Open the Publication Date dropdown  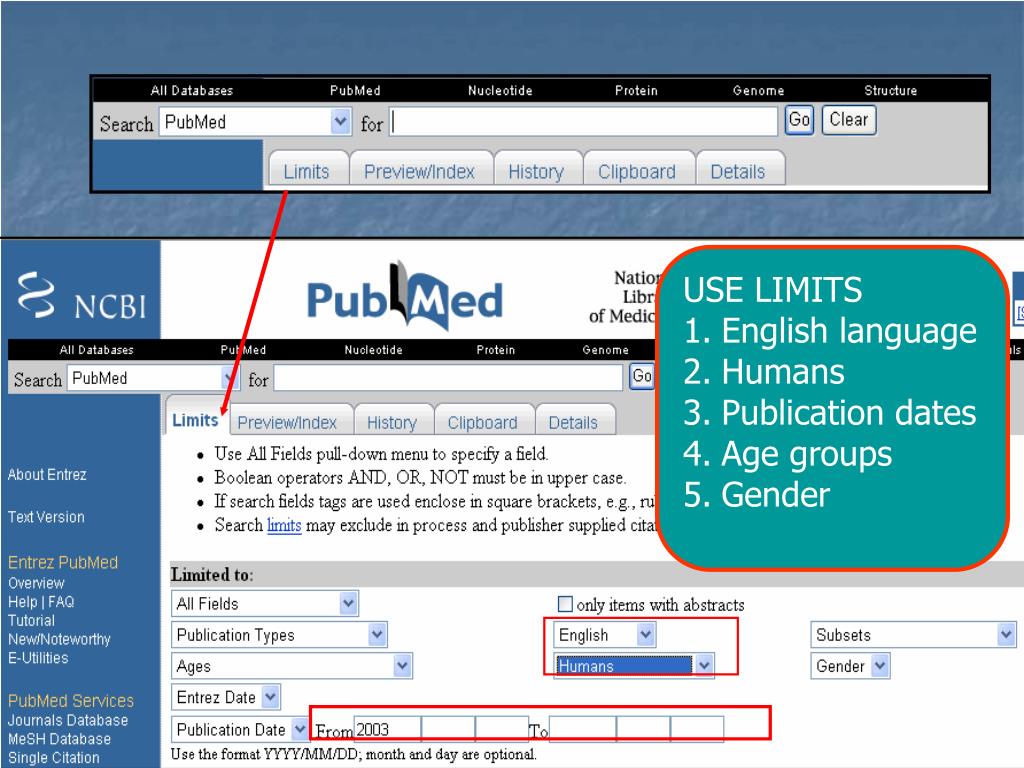(240, 729)
